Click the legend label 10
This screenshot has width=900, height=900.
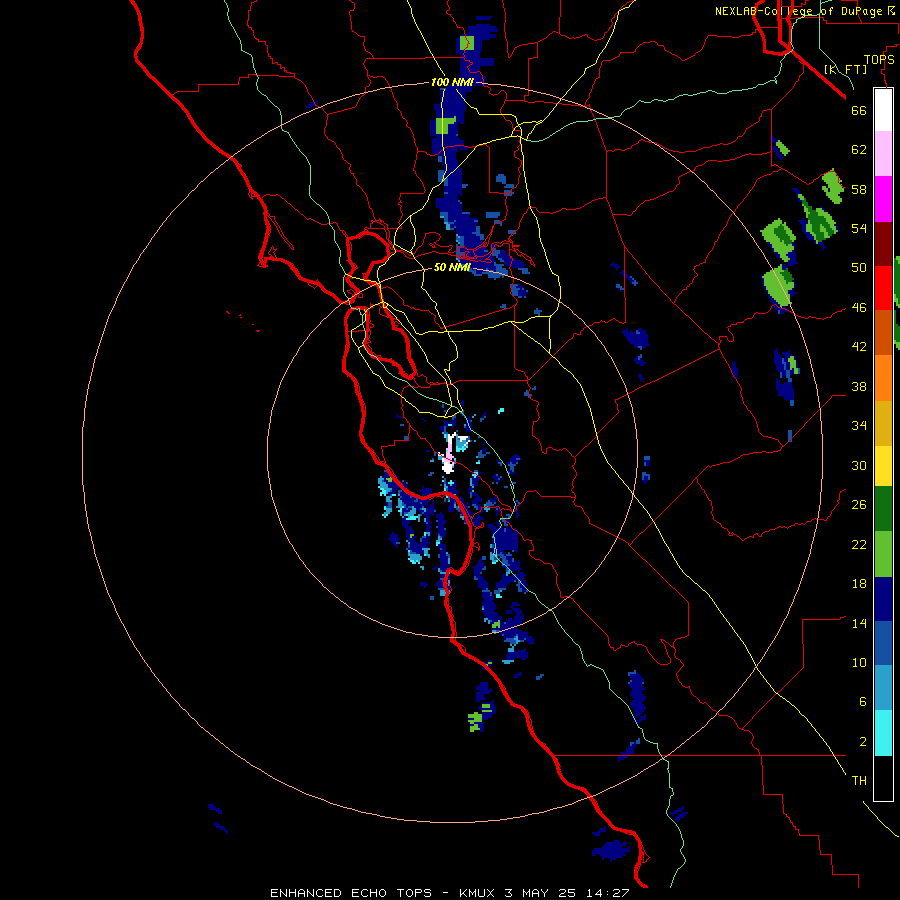coord(859,663)
